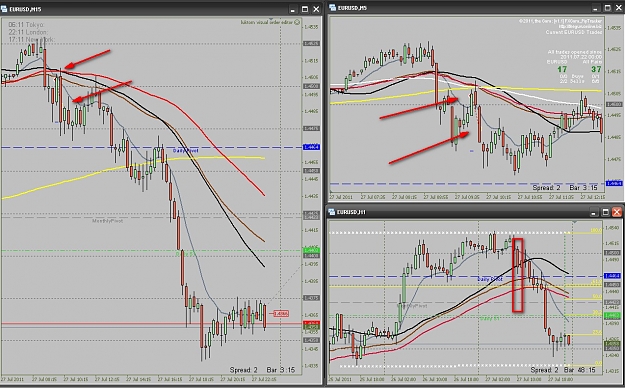Click the blue pivot price tag on M5 price axis
This screenshot has height=388, width=625.
[x=613, y=183]
